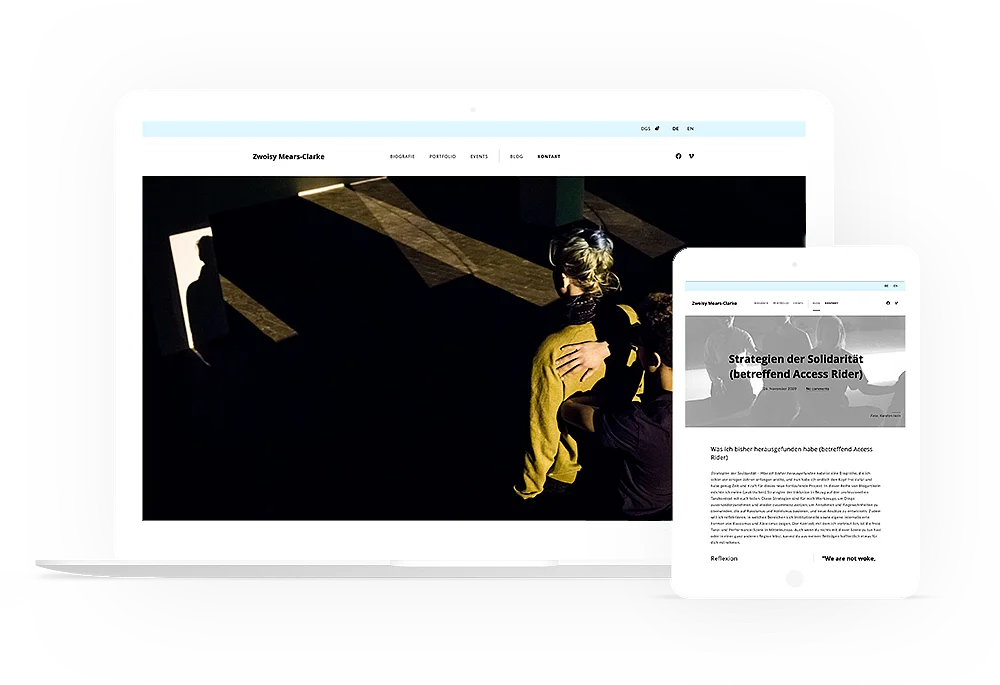
Task: Open the Biografie menu item
Action: 402,157
